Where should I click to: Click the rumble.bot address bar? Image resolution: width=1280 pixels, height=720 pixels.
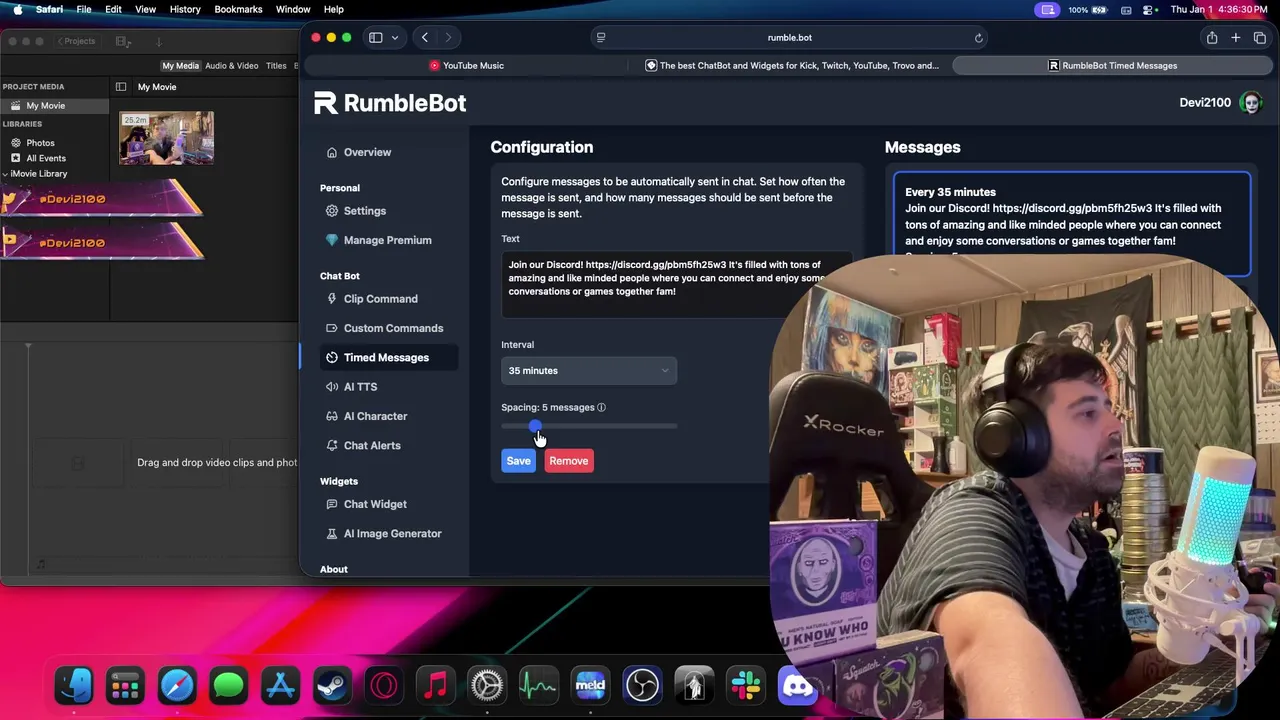click(x=789, y=38)
